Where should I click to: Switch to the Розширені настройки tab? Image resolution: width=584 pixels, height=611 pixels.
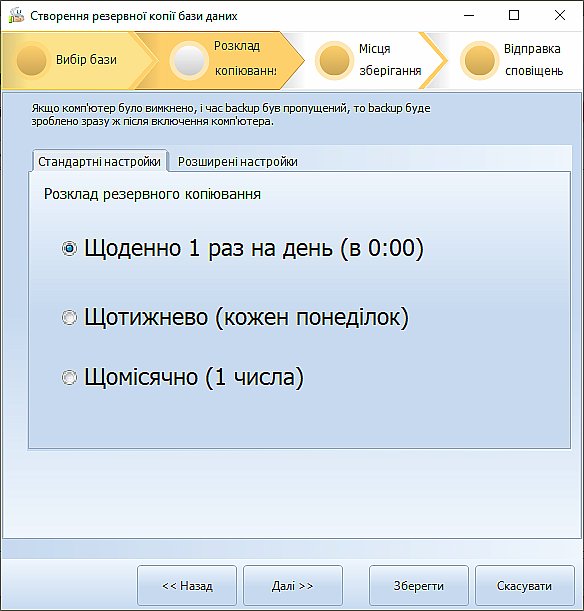[238, 161]
